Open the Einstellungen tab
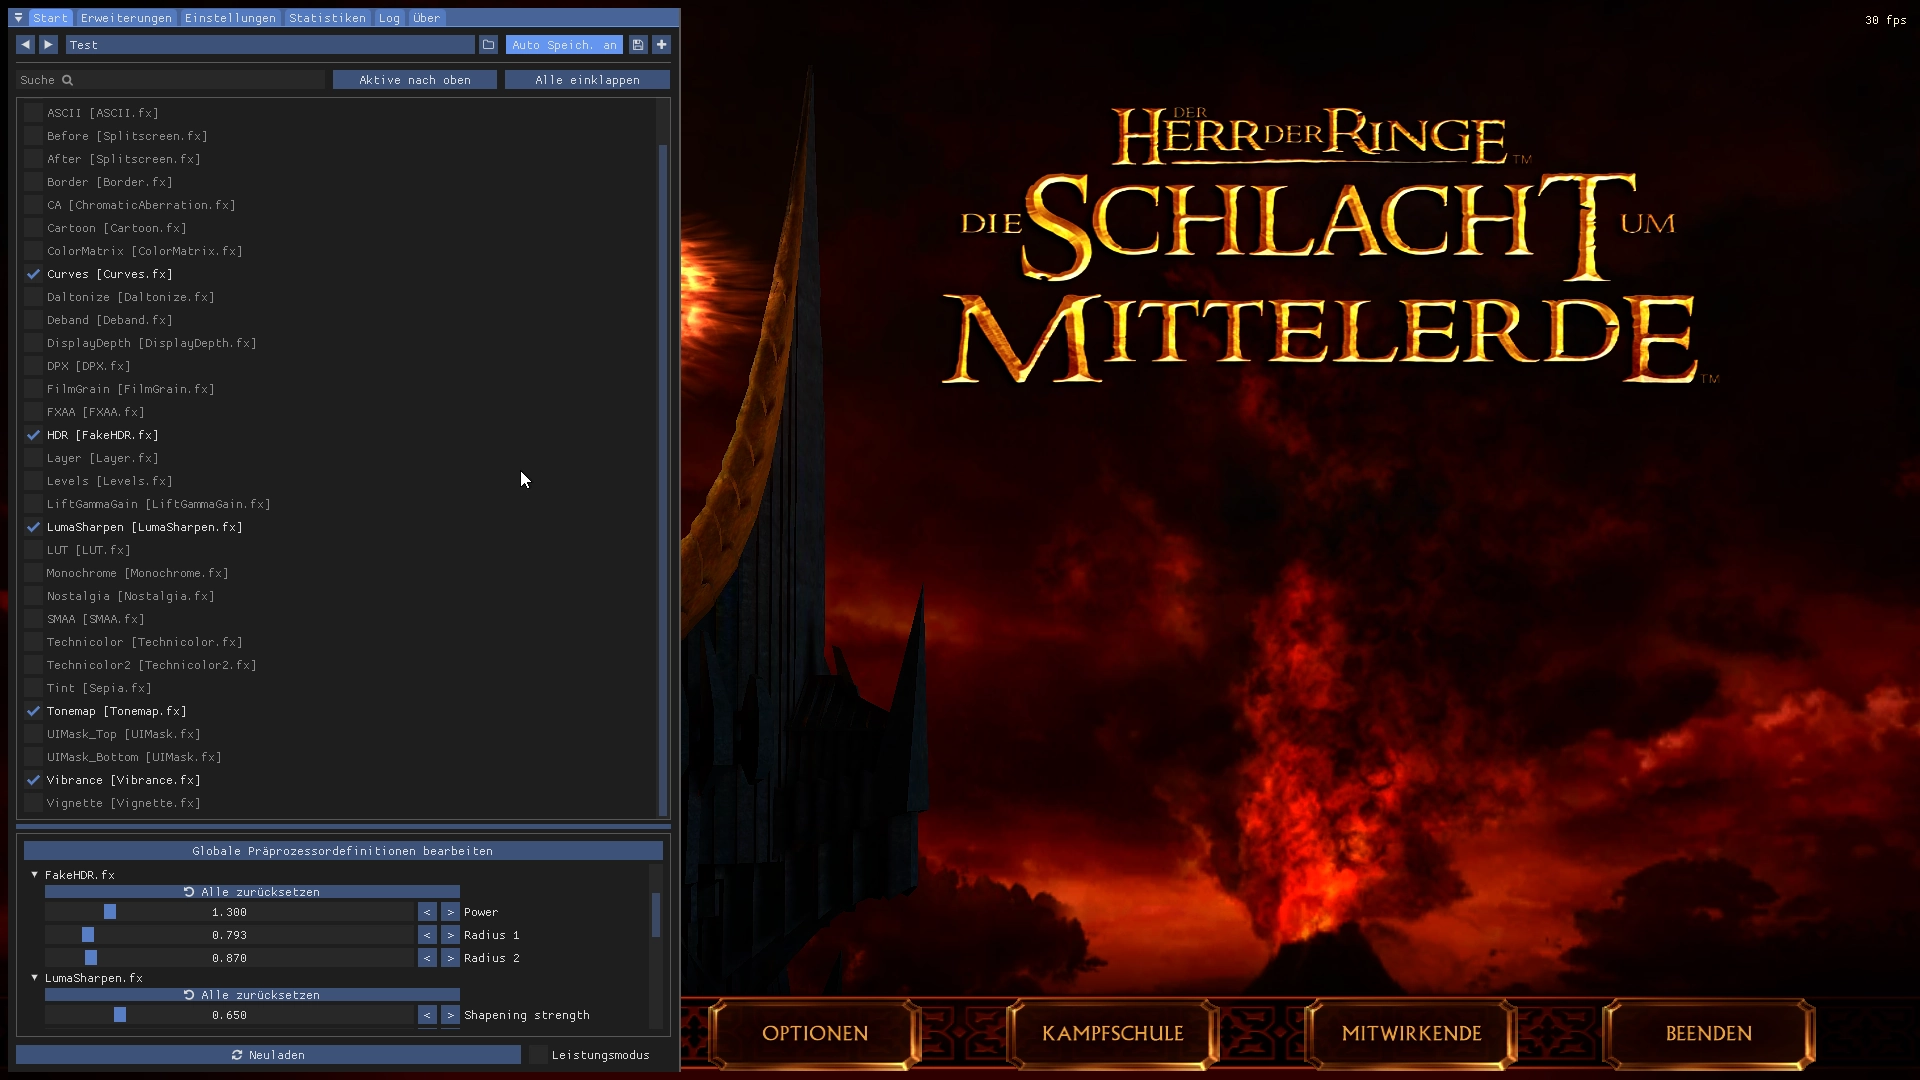 [x=230, y=18]
